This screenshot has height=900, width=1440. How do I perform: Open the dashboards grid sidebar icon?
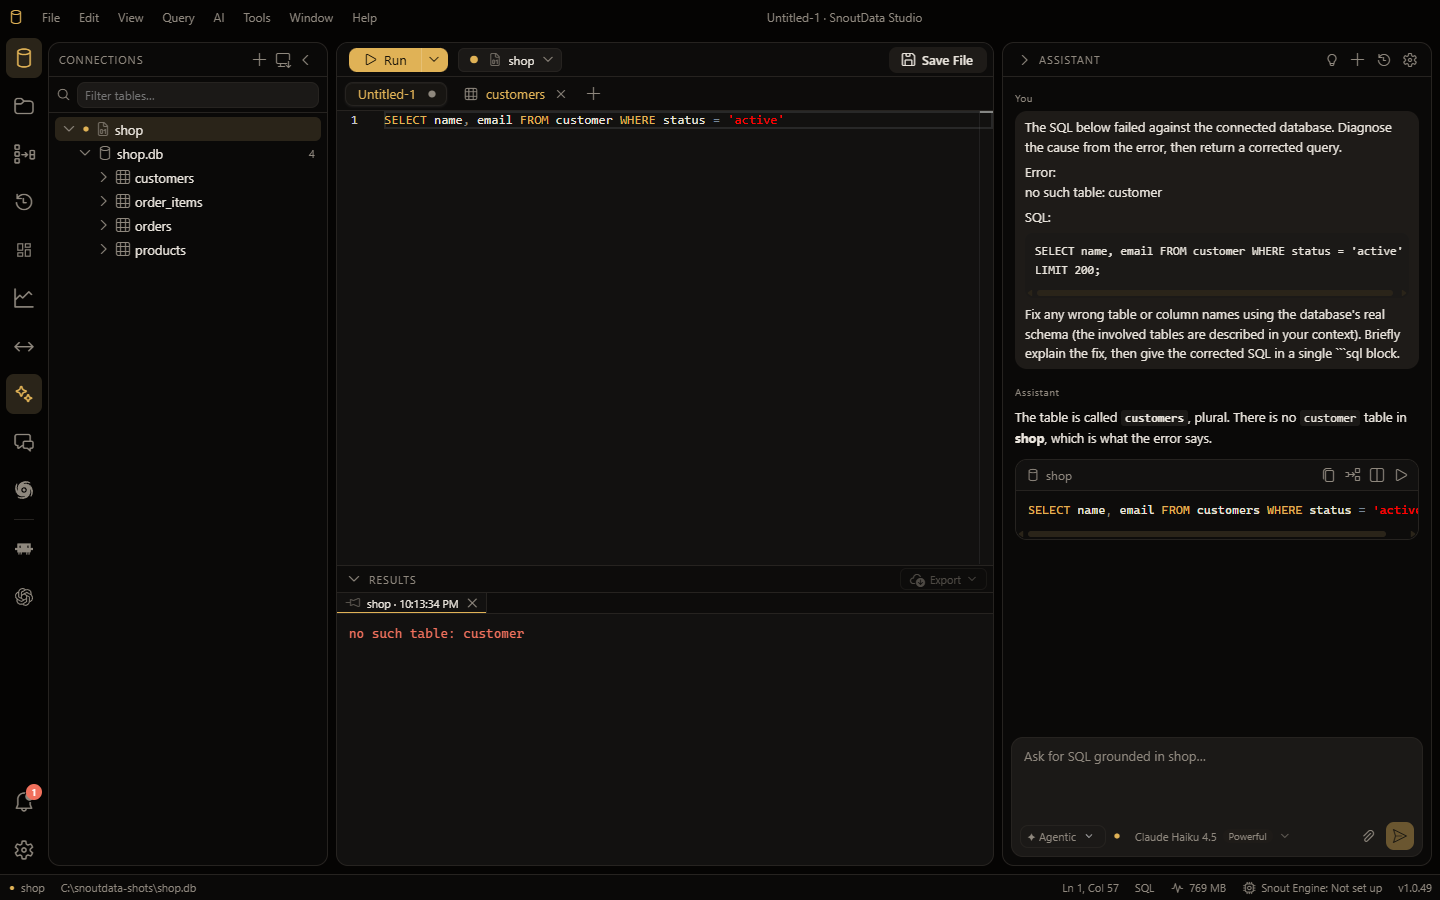point(24,250)
